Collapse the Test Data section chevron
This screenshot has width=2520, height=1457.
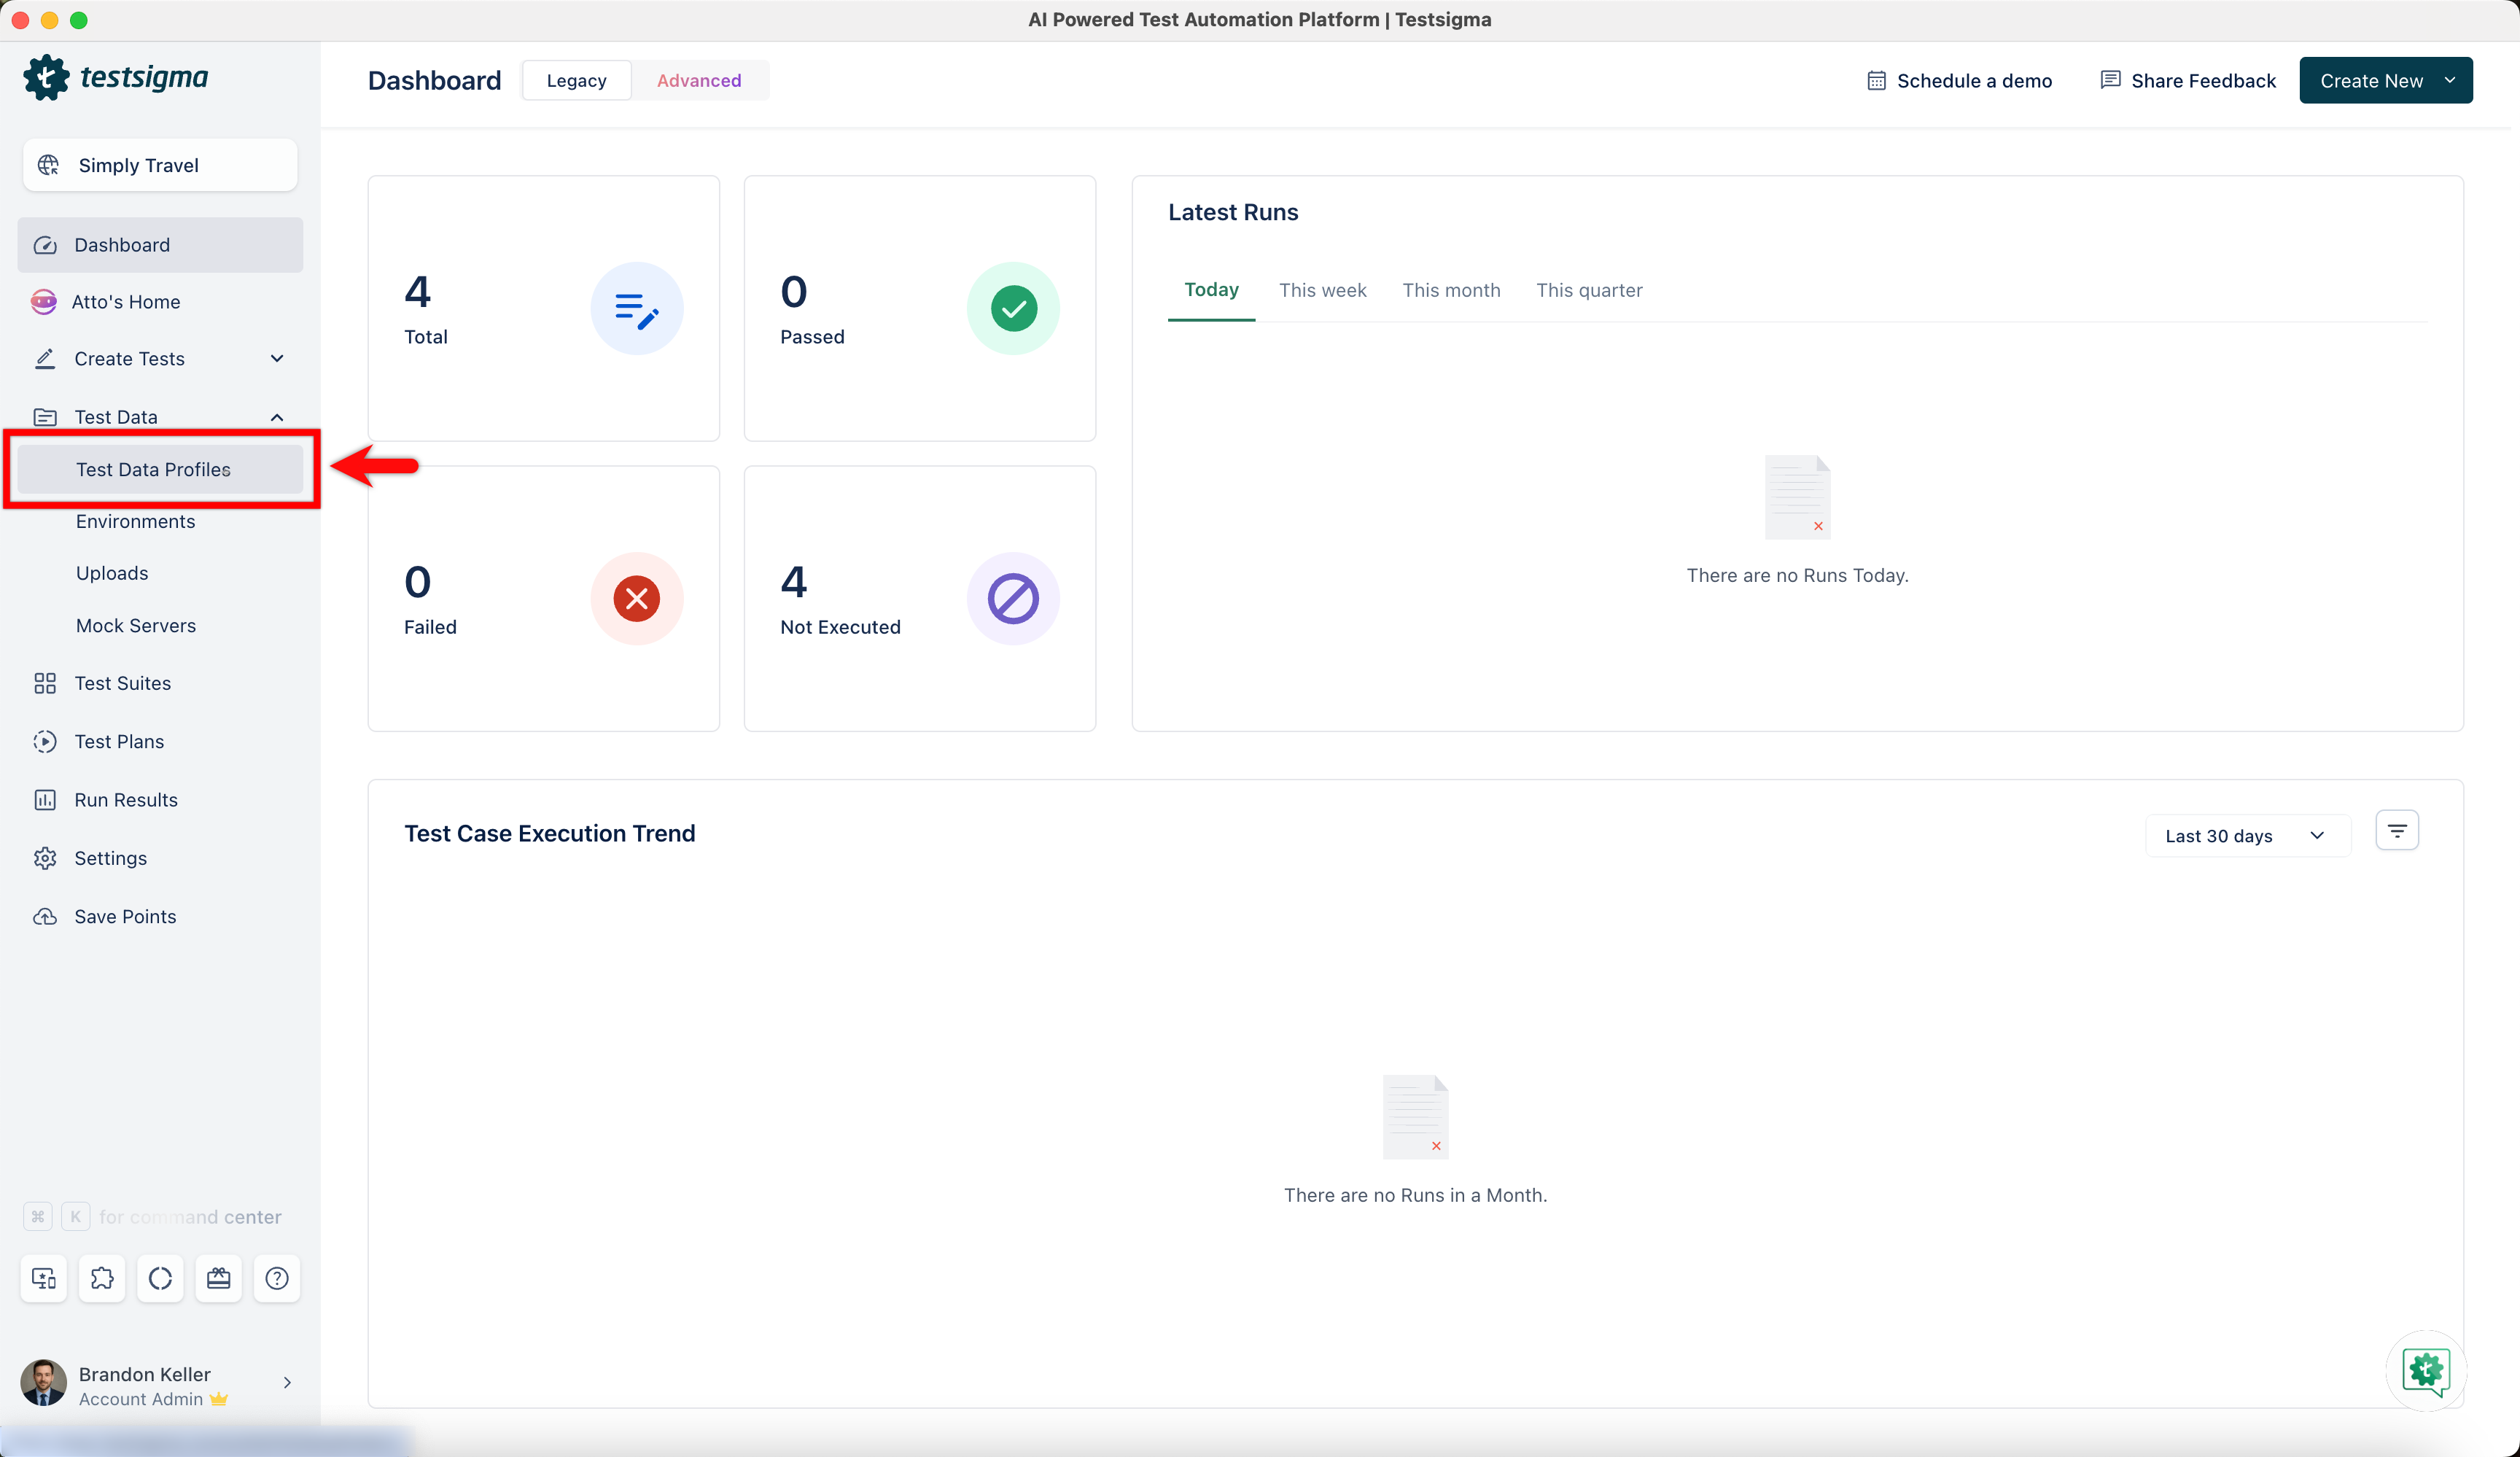(x=277, y=417)
